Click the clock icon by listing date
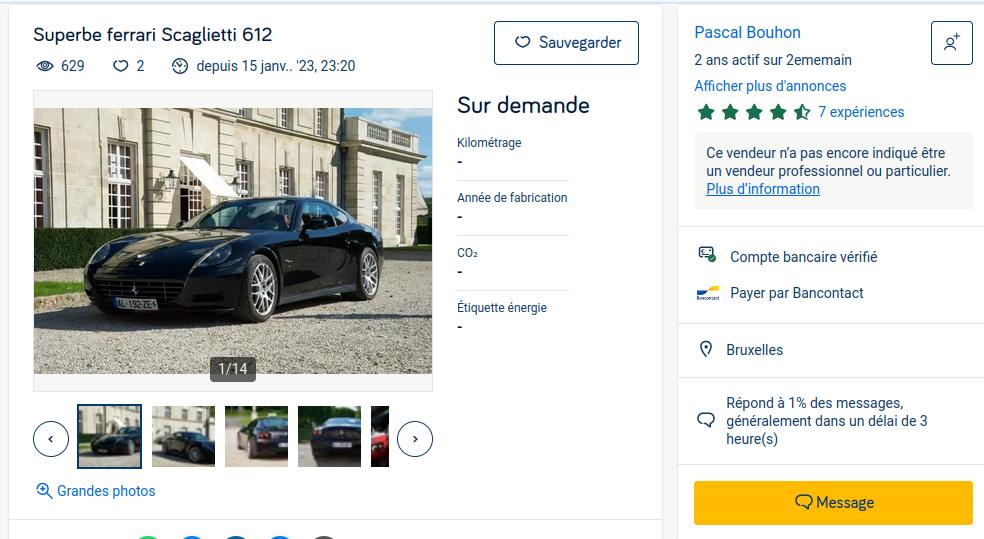Screen dimensions: 984x539 [x=180, y=66]
